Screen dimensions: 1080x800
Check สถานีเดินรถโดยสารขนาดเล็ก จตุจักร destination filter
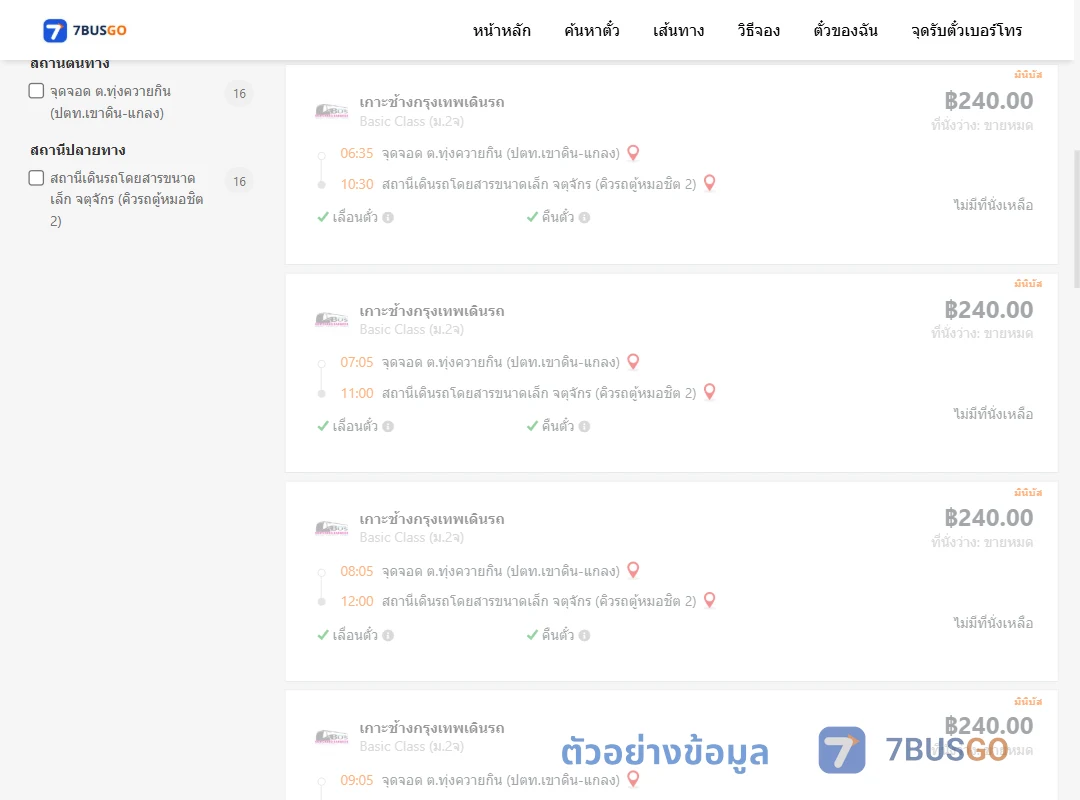37,178
